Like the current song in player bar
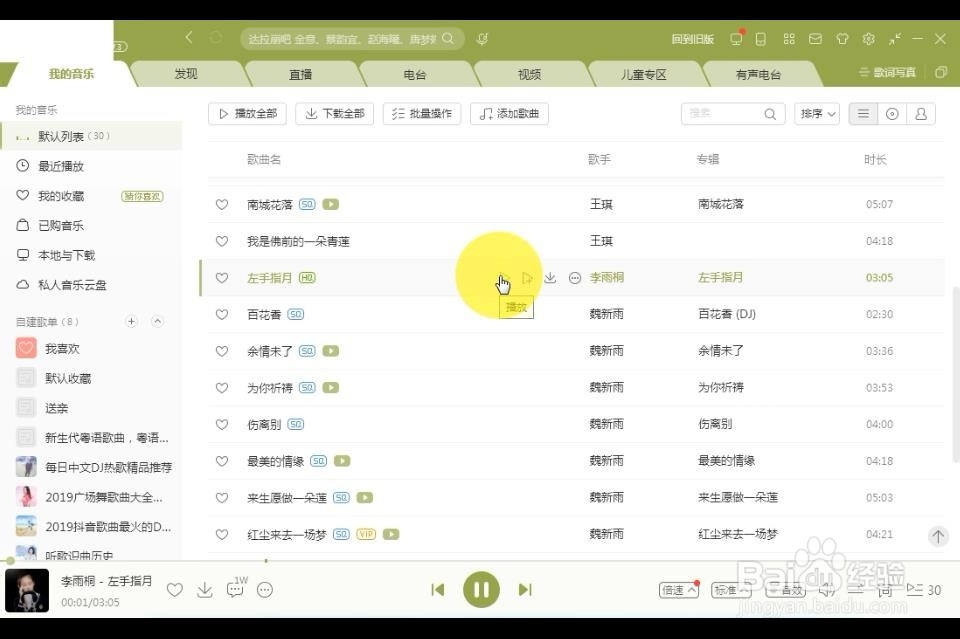Image resolution: width=960 pixels, height=639 pixels. click(x=175, y=590)
